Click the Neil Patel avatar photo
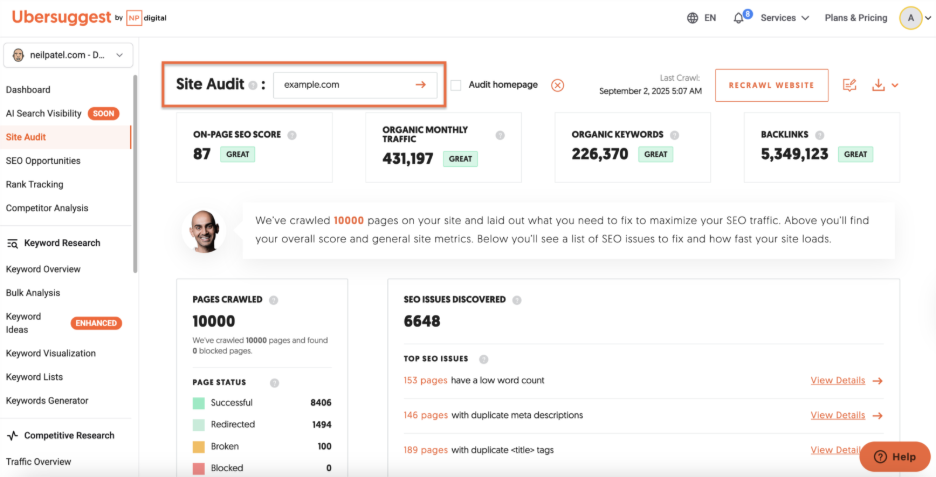936x477 pixels. (204, 230)
